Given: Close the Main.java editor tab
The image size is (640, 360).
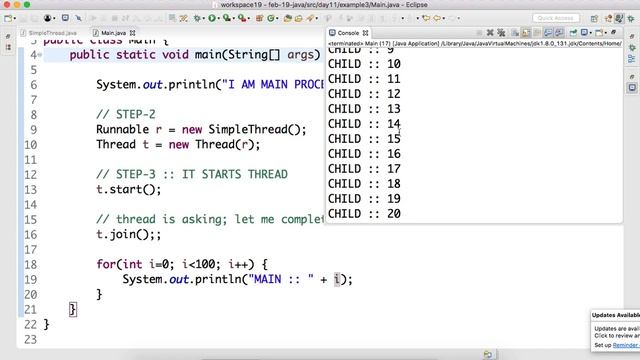Looking at the screenshot, I should click(x=132, y=33).
